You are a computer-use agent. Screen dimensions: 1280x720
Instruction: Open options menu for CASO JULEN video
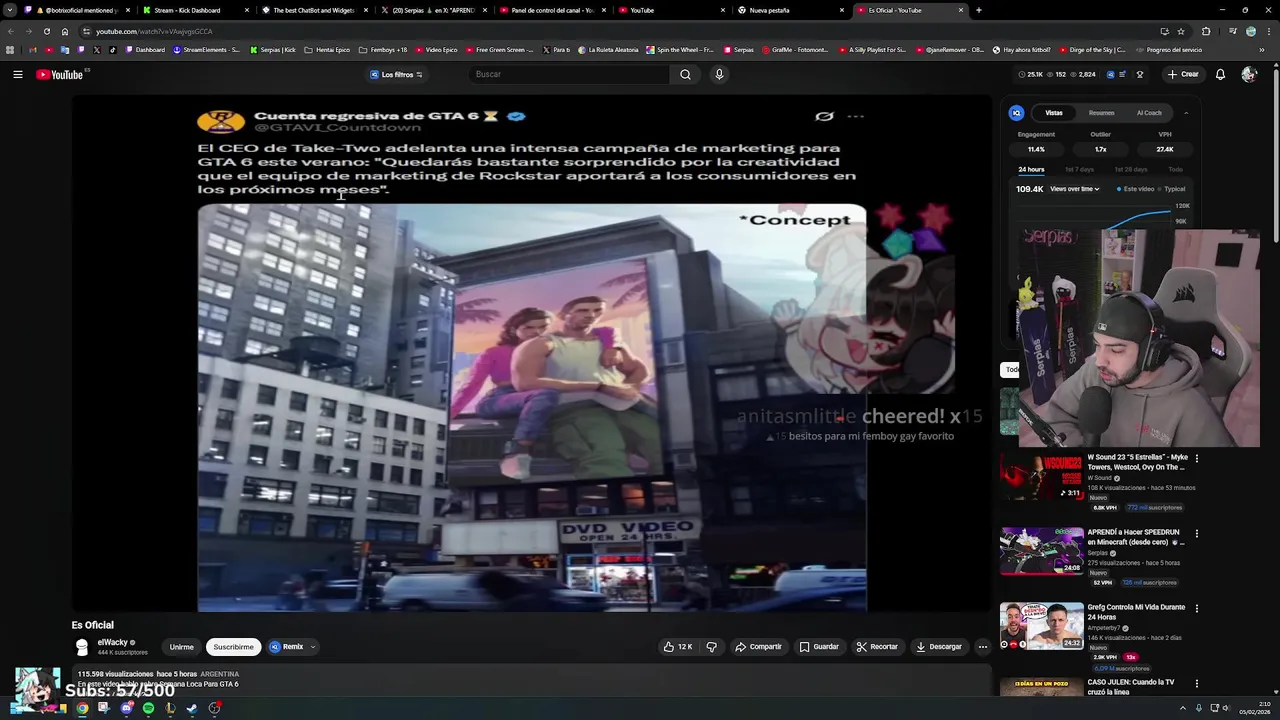1196,683
